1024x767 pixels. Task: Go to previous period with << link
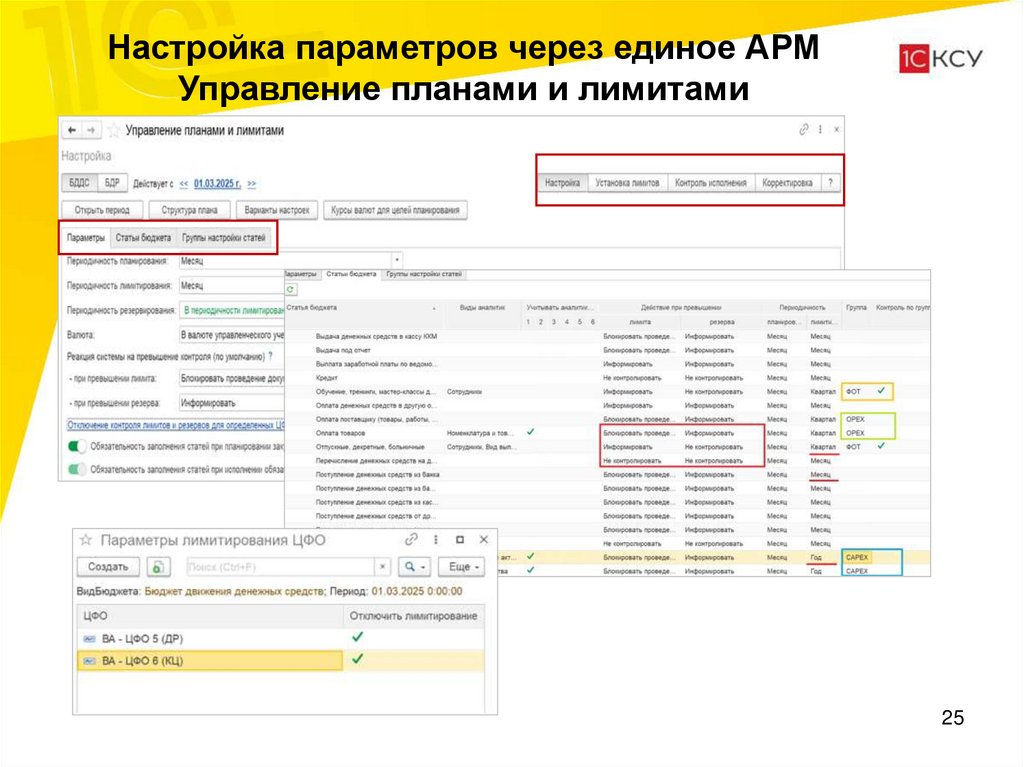[x=184, y=184]
